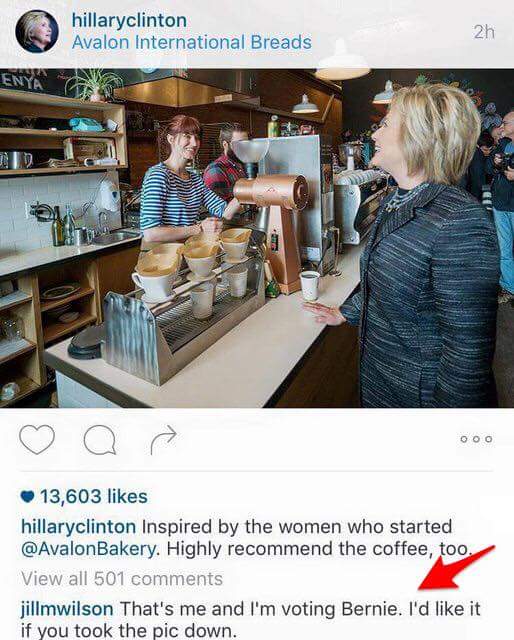Tap the coffee shop photo

pos(257,238)
